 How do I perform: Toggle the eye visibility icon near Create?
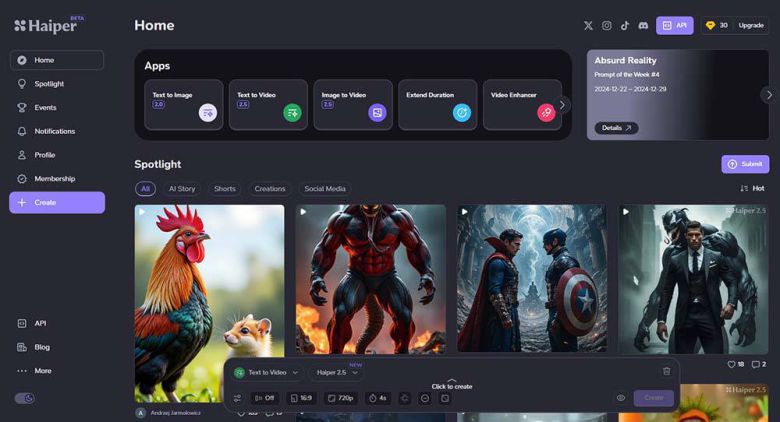(x=621, y=398)
